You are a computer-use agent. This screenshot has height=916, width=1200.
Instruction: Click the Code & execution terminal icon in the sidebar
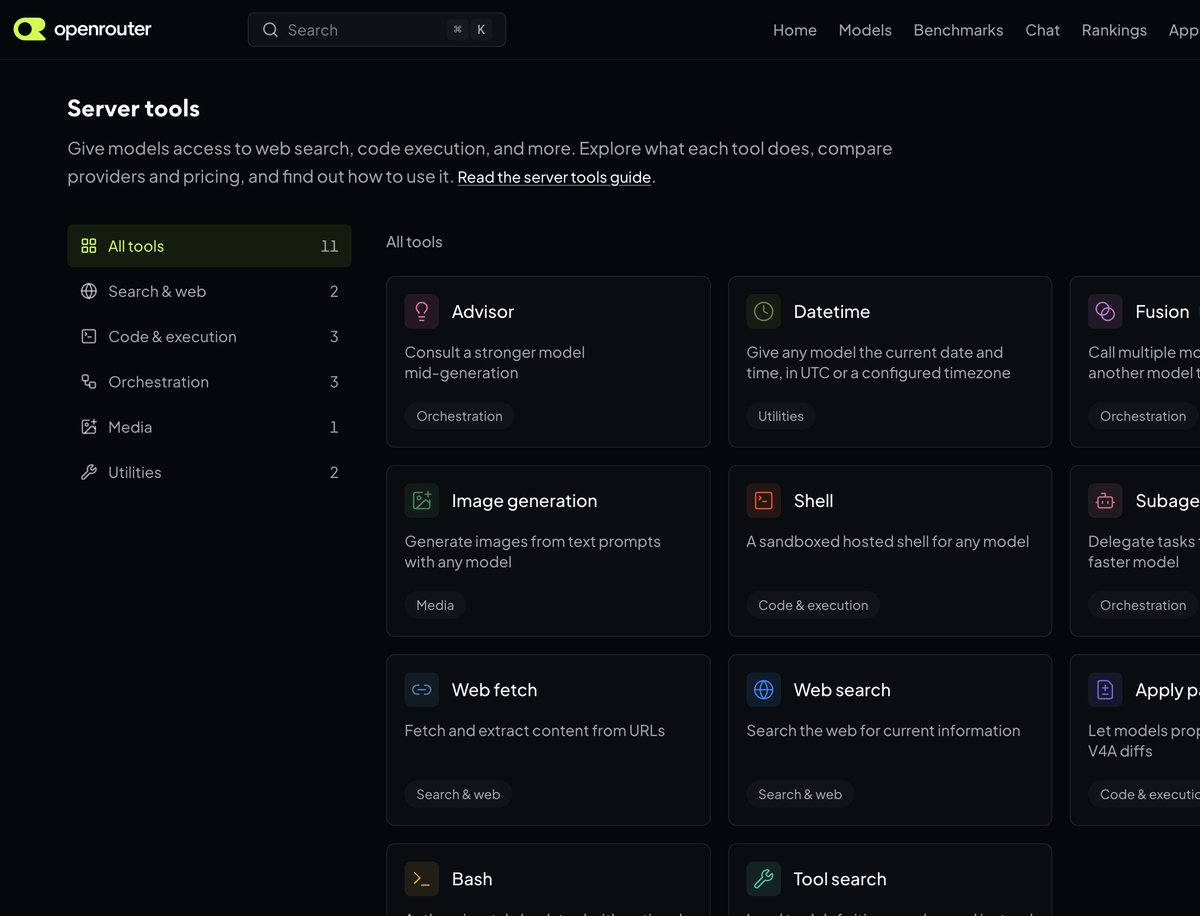click(89, 336)
